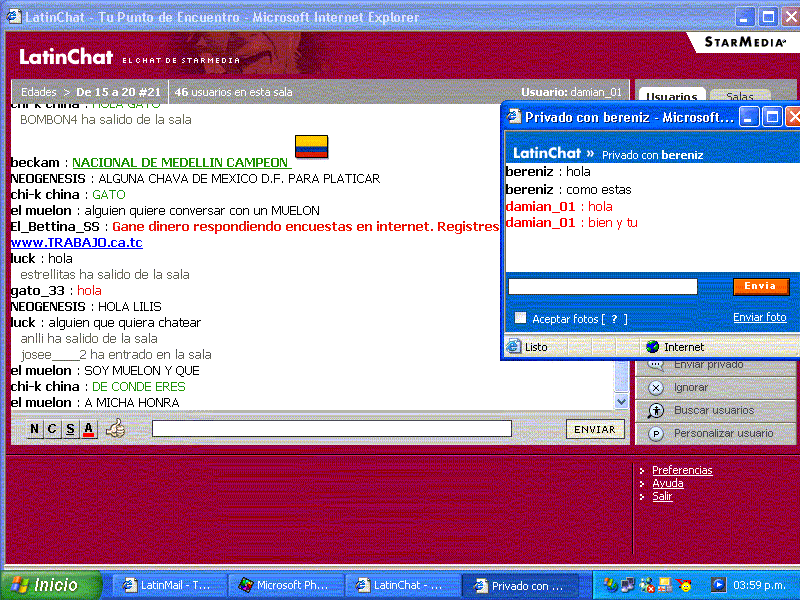Image resolution: width=800 pixels, height=600 pixels.
Task: Click NACIONAL DE MEDELLIN CAMPEON green text
Action: (x=182, y=163)
